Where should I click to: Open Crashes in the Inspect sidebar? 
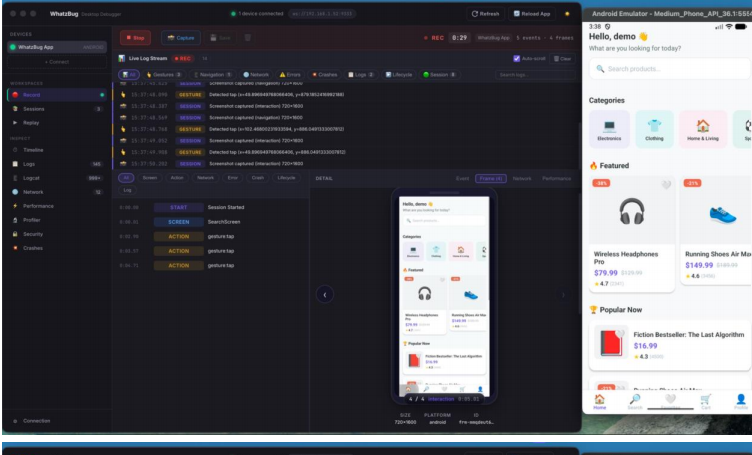click(x=57, y=248)
